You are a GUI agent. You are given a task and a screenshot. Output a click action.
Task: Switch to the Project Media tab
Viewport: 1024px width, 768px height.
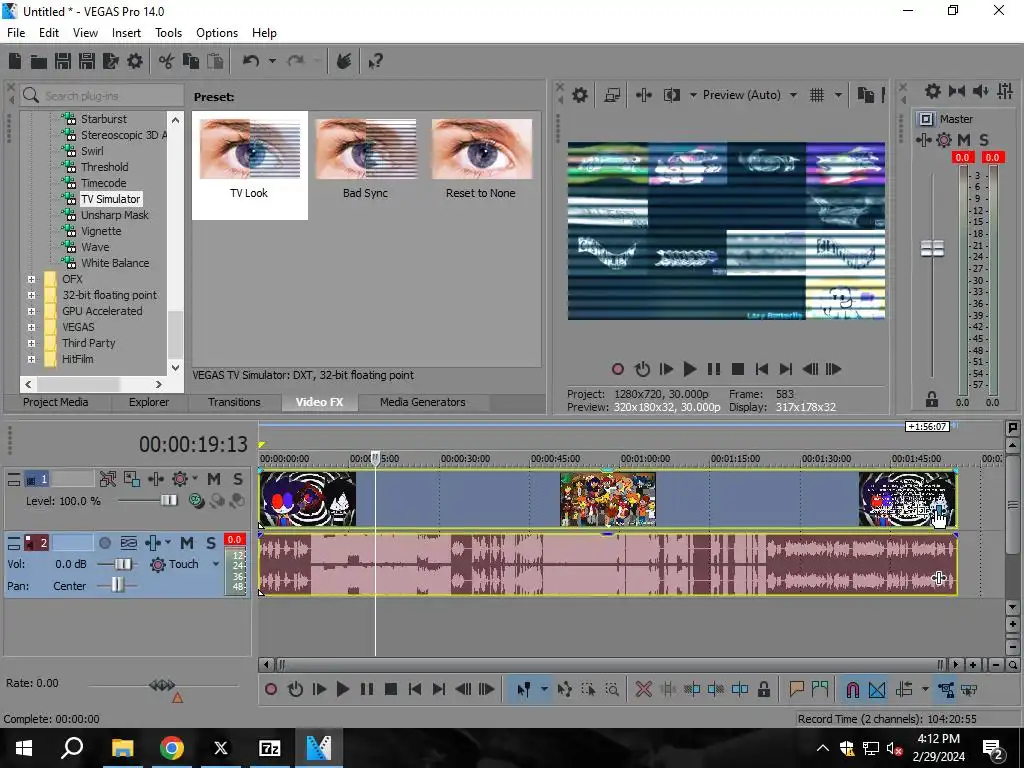[56, 402]
